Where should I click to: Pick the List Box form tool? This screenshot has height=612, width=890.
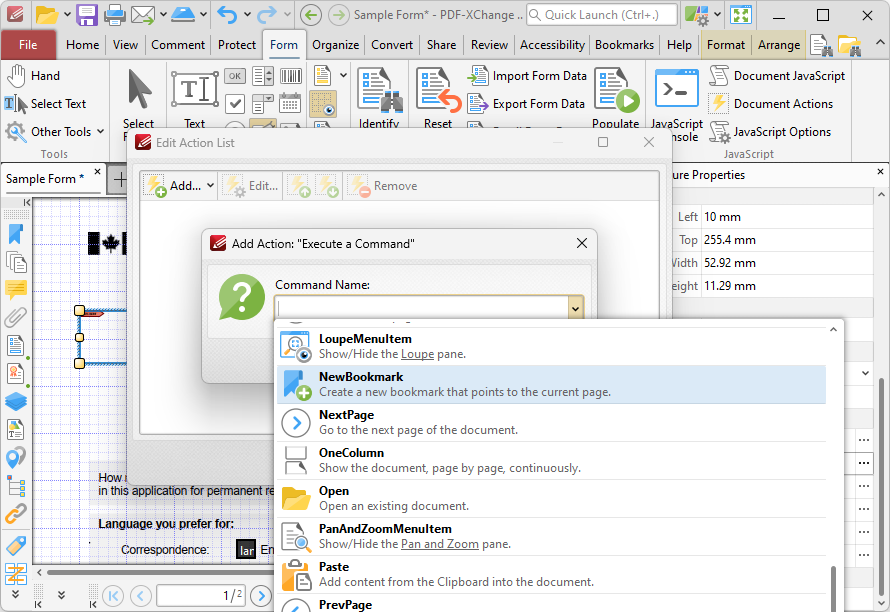coord(263,76)
